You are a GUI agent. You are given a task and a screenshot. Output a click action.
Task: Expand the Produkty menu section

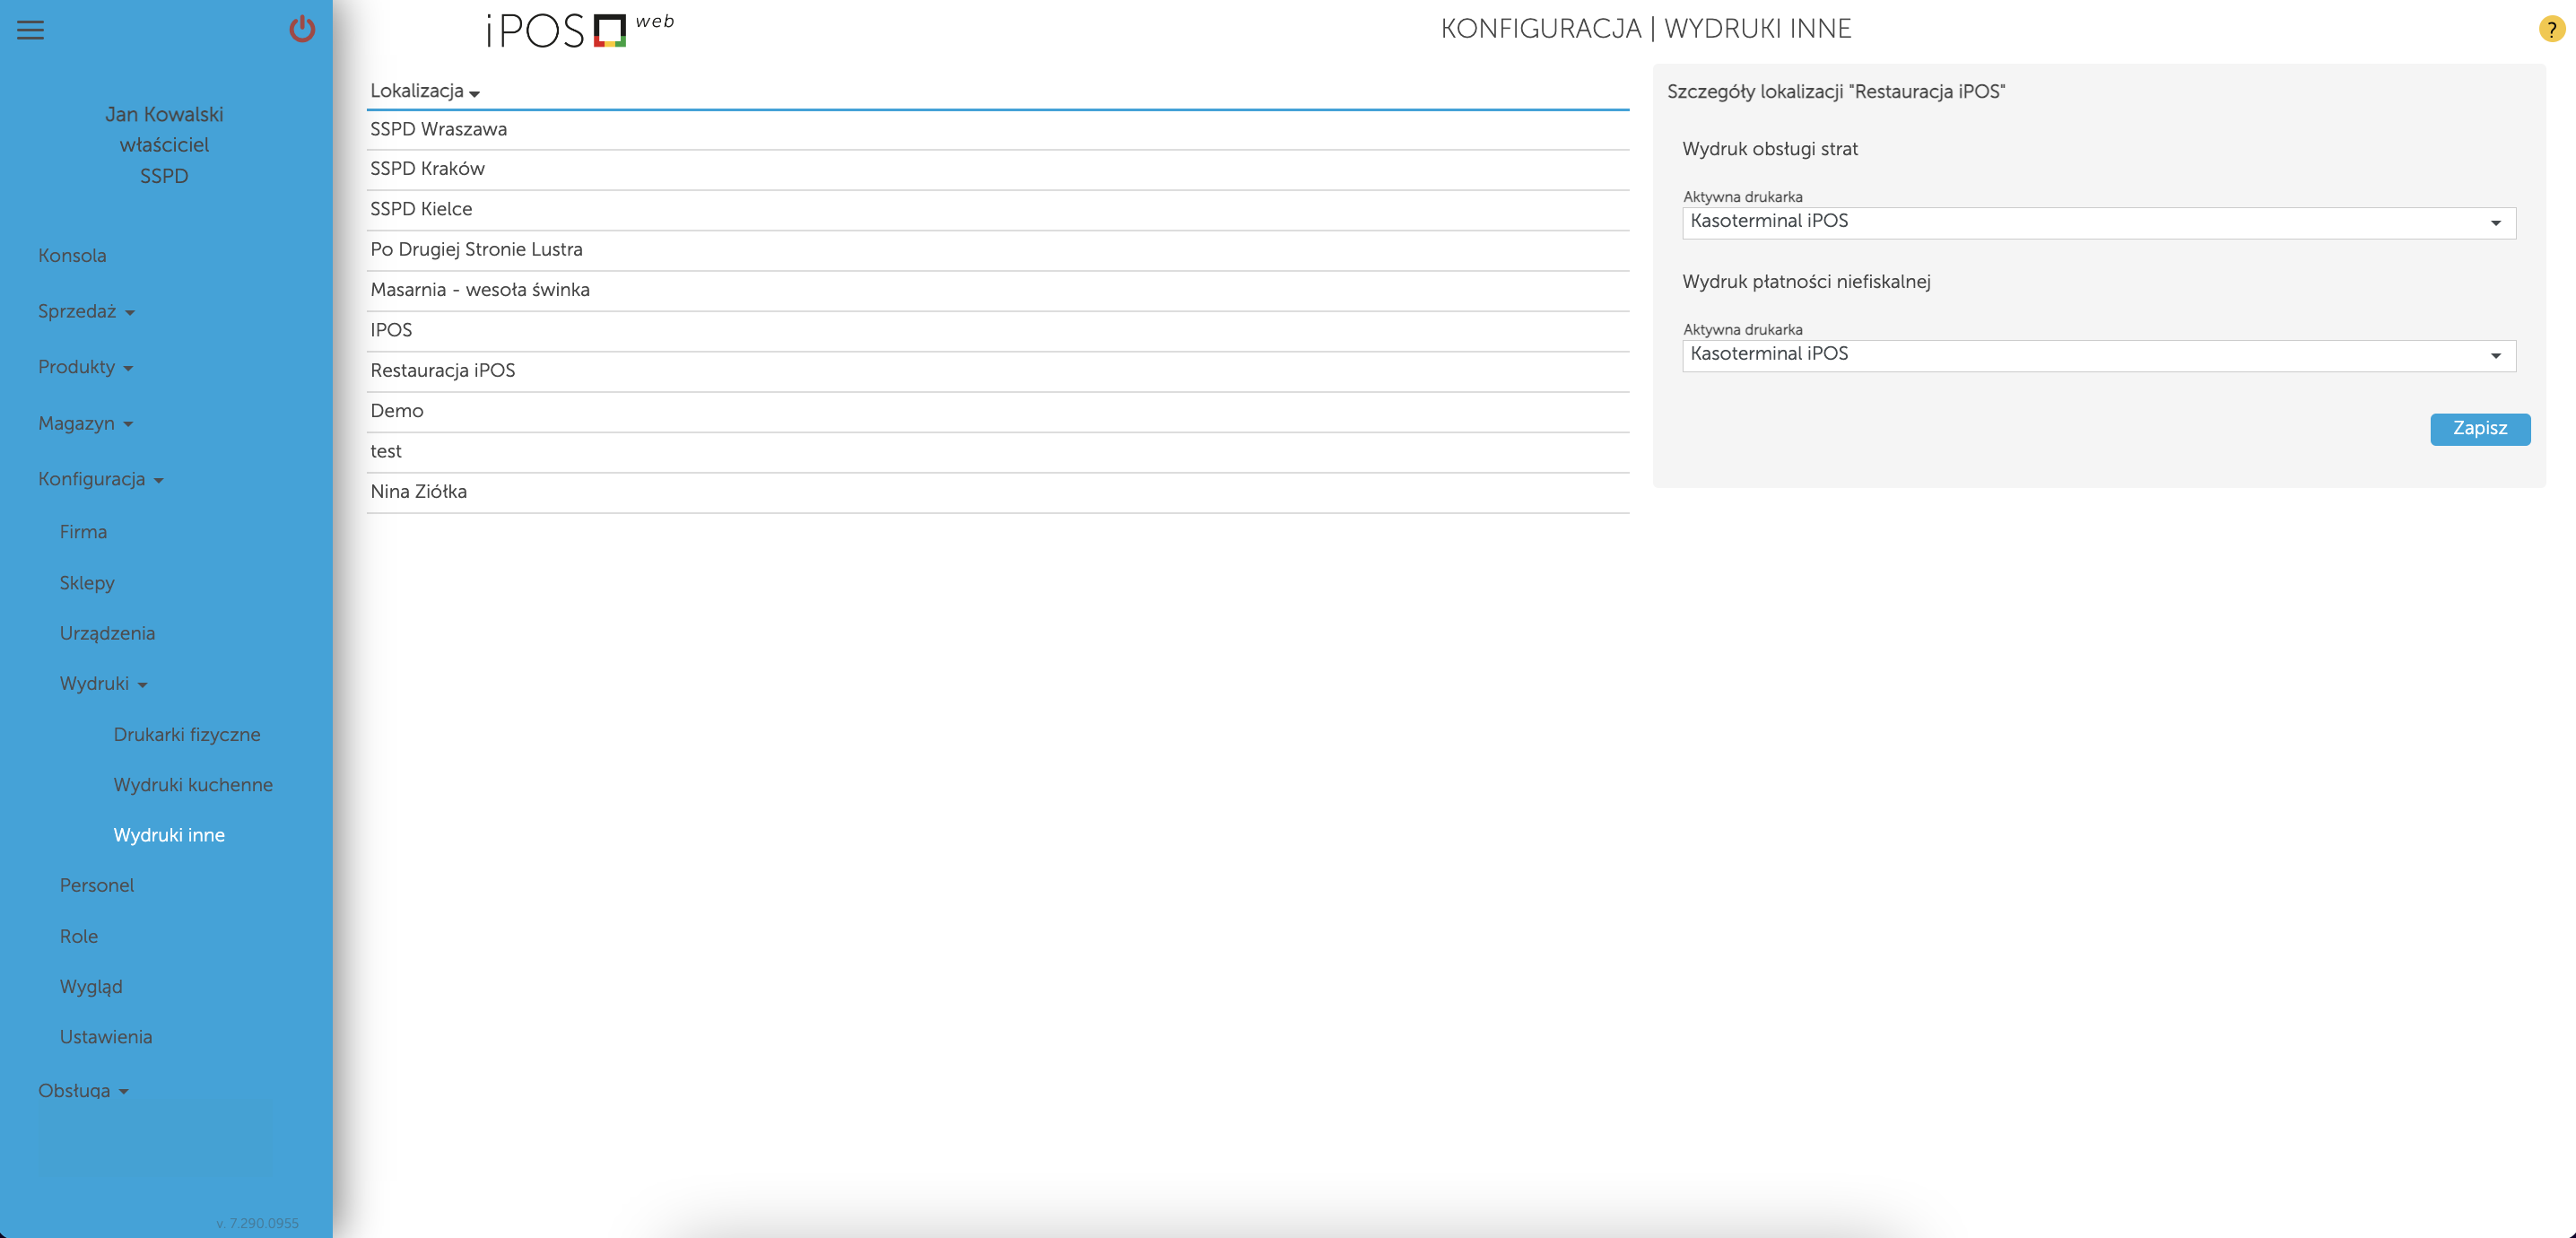tap(85, 367)
